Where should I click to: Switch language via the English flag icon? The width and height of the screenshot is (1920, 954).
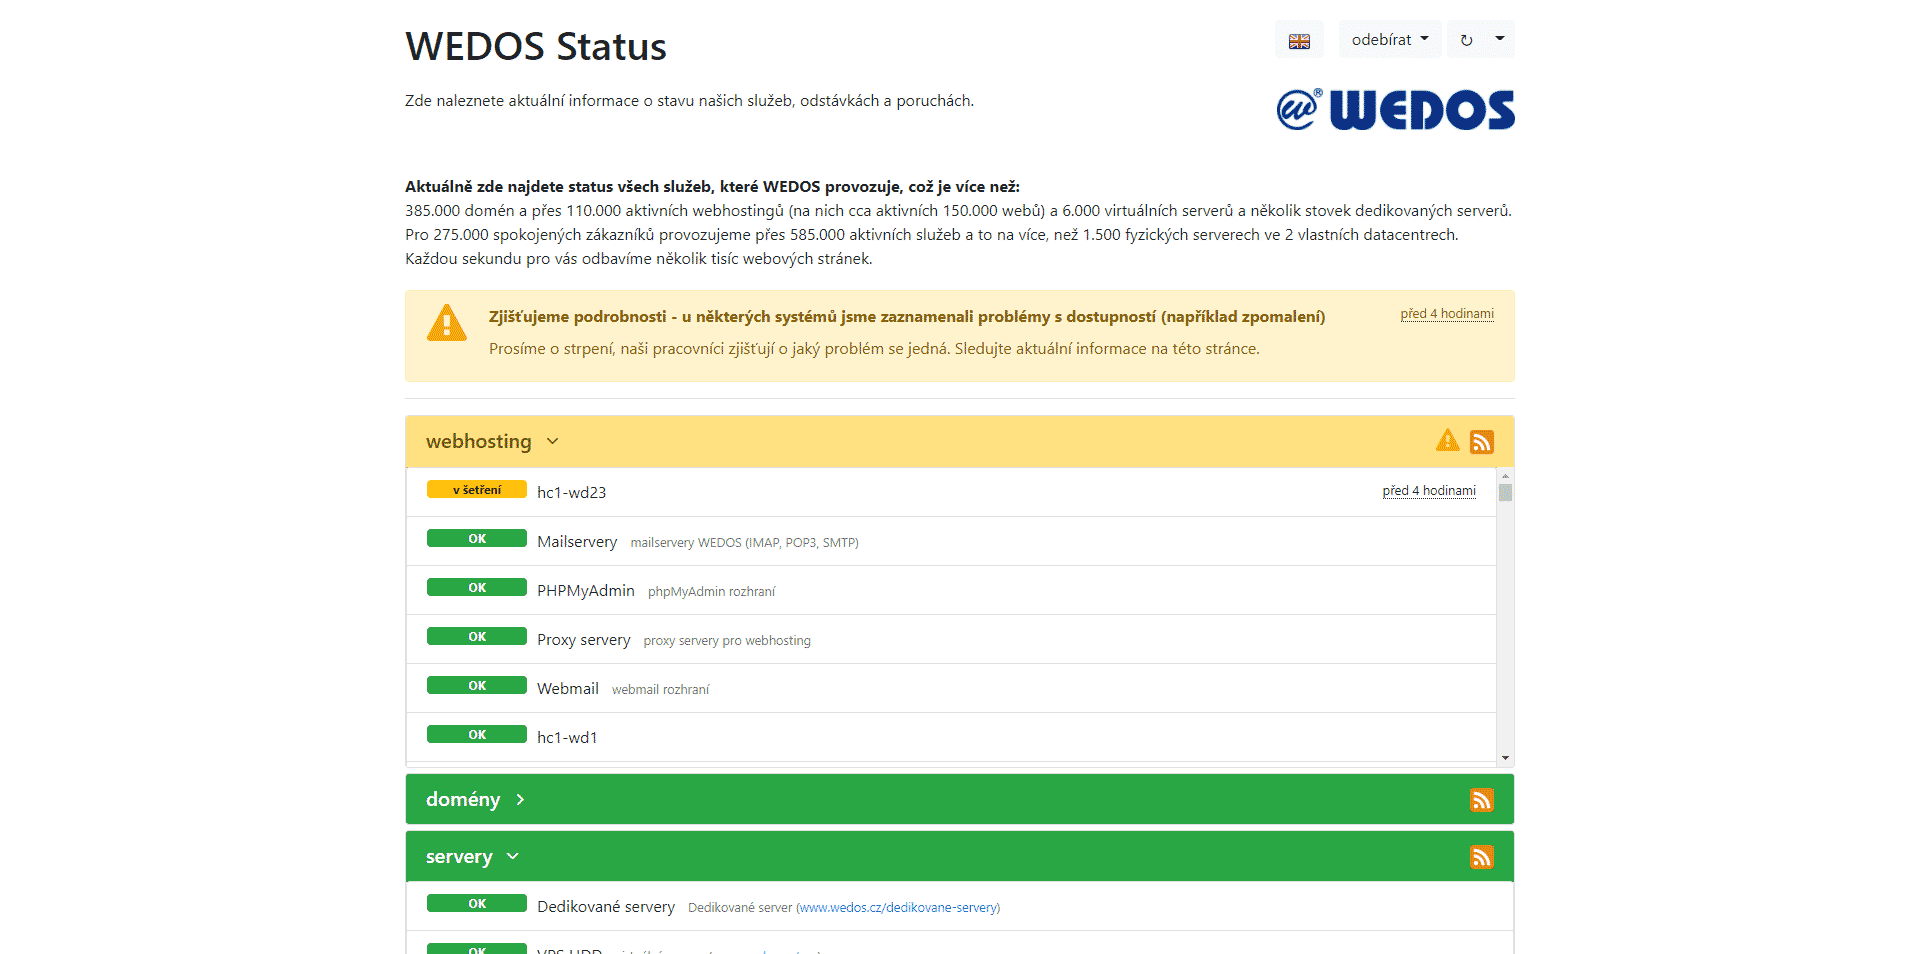1299,41
